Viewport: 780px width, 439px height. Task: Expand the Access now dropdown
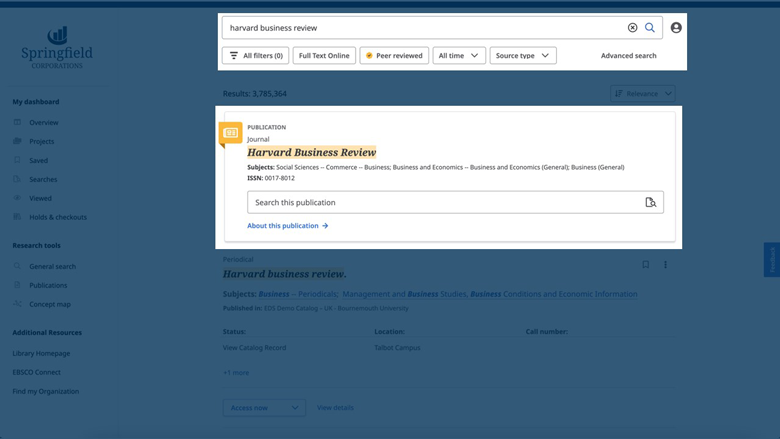point(264,408)
